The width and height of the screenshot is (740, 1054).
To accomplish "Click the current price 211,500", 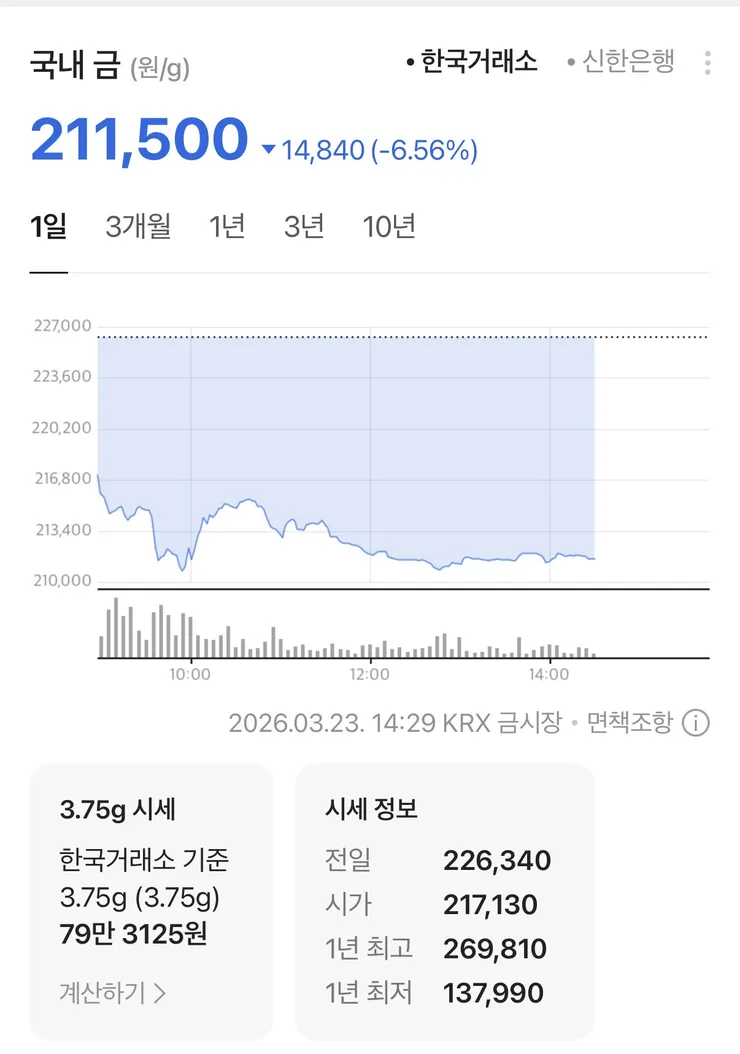I will point(139,141).
